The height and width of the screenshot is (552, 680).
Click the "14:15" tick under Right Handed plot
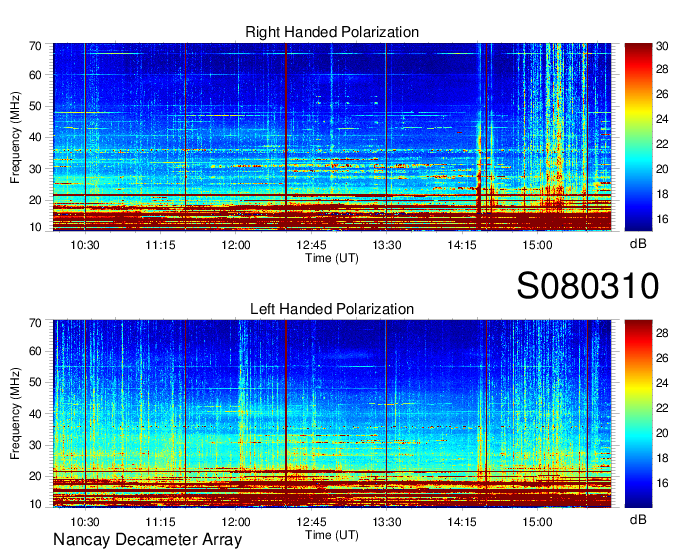coord(462,245)
